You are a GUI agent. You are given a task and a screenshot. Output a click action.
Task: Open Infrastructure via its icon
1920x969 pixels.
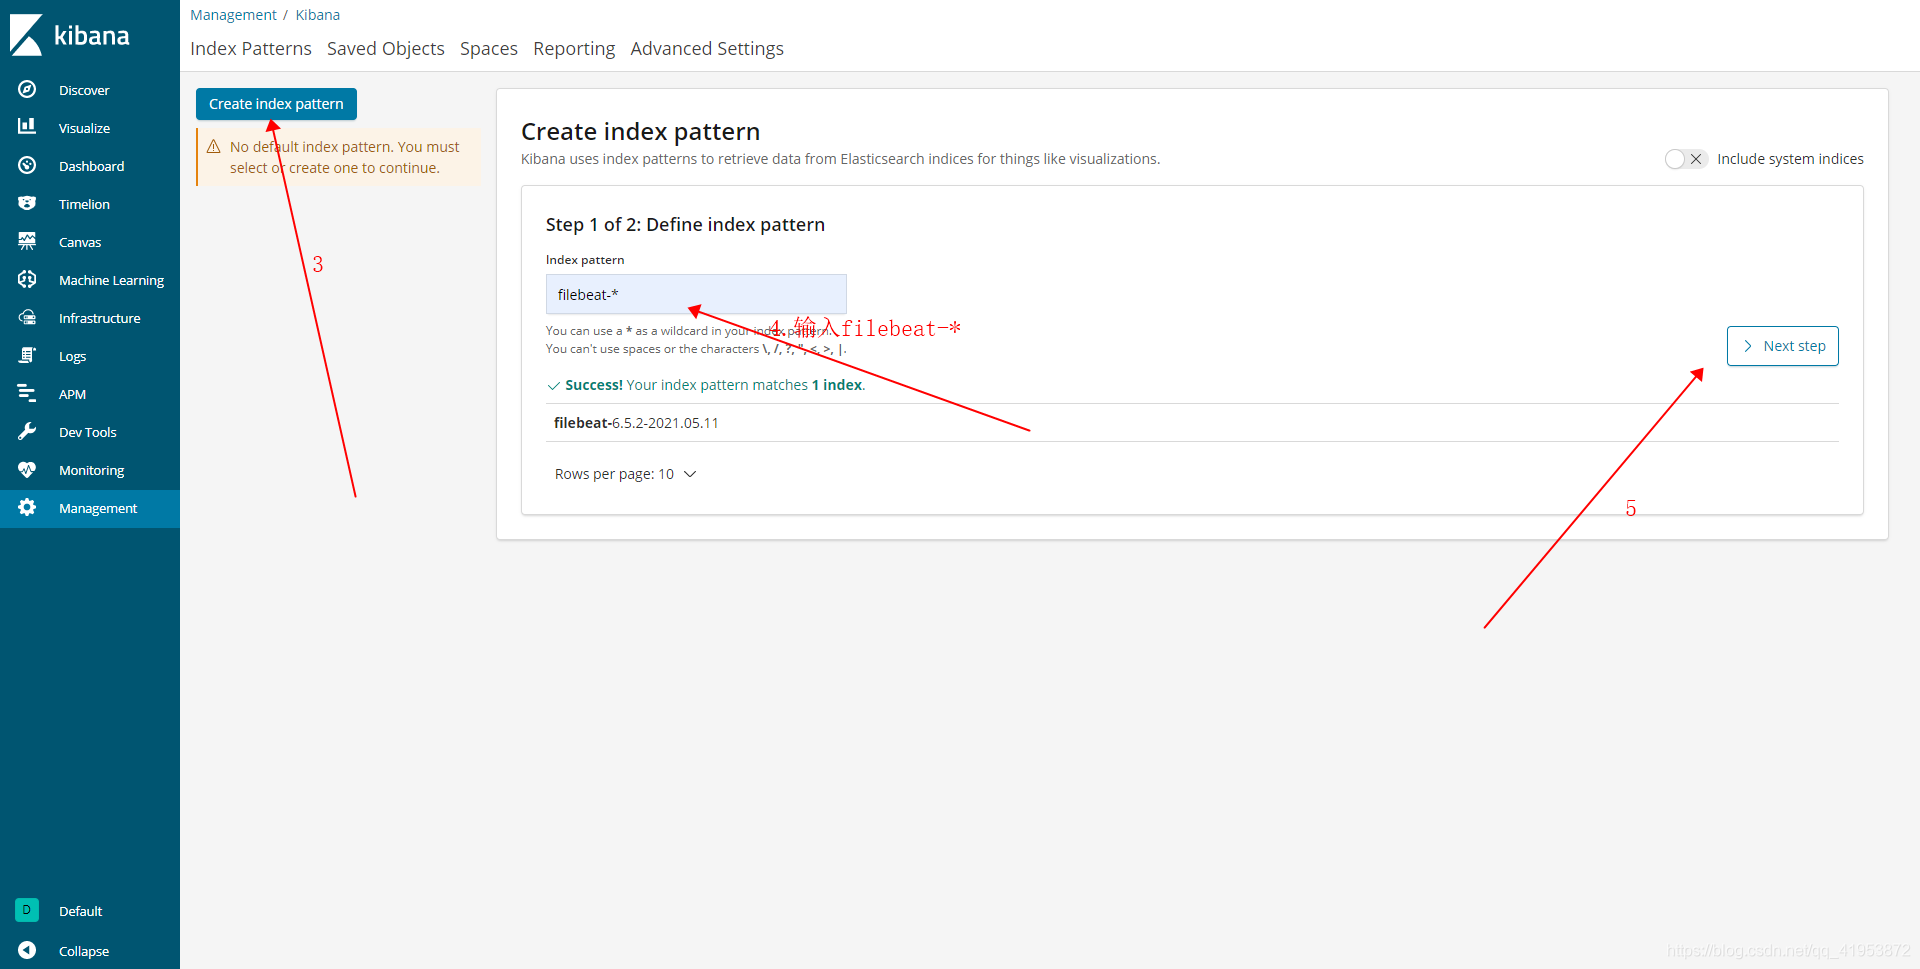click(27, 317)
